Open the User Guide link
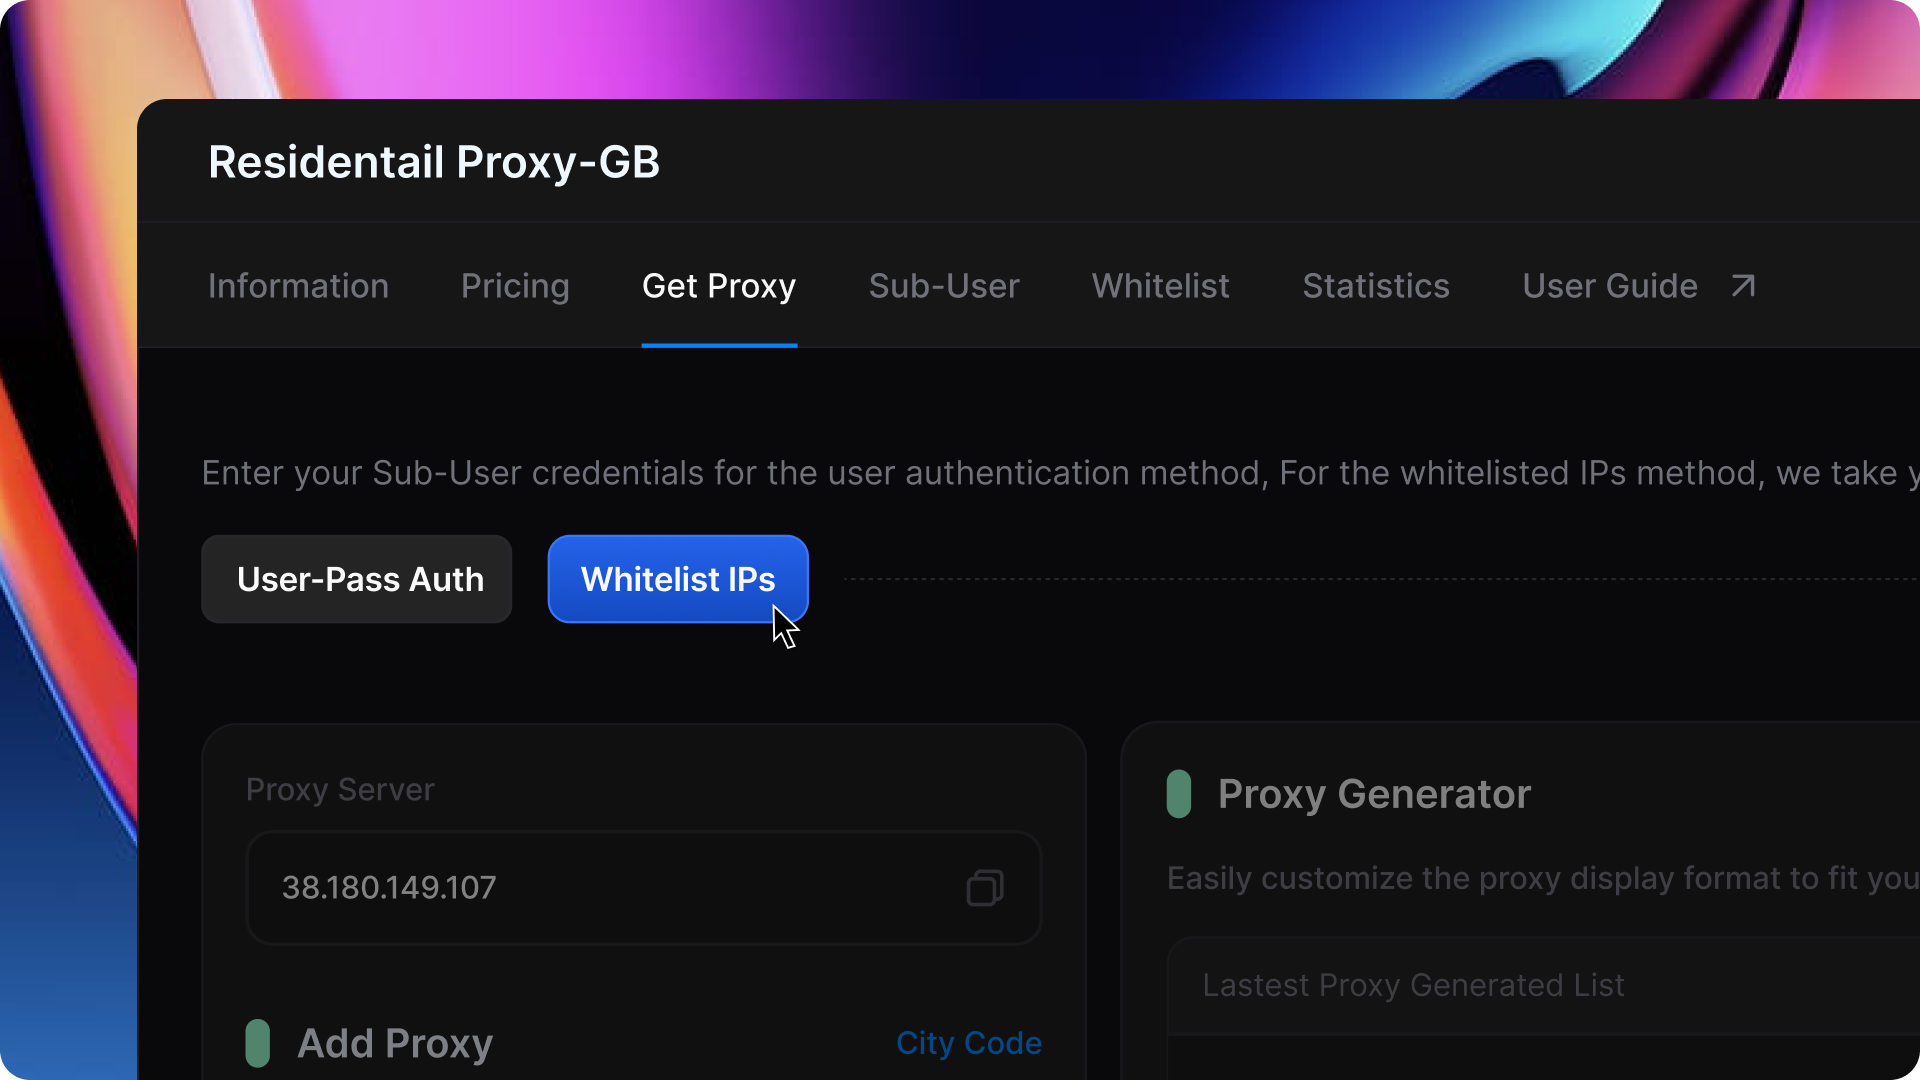 coord(1610,287)
